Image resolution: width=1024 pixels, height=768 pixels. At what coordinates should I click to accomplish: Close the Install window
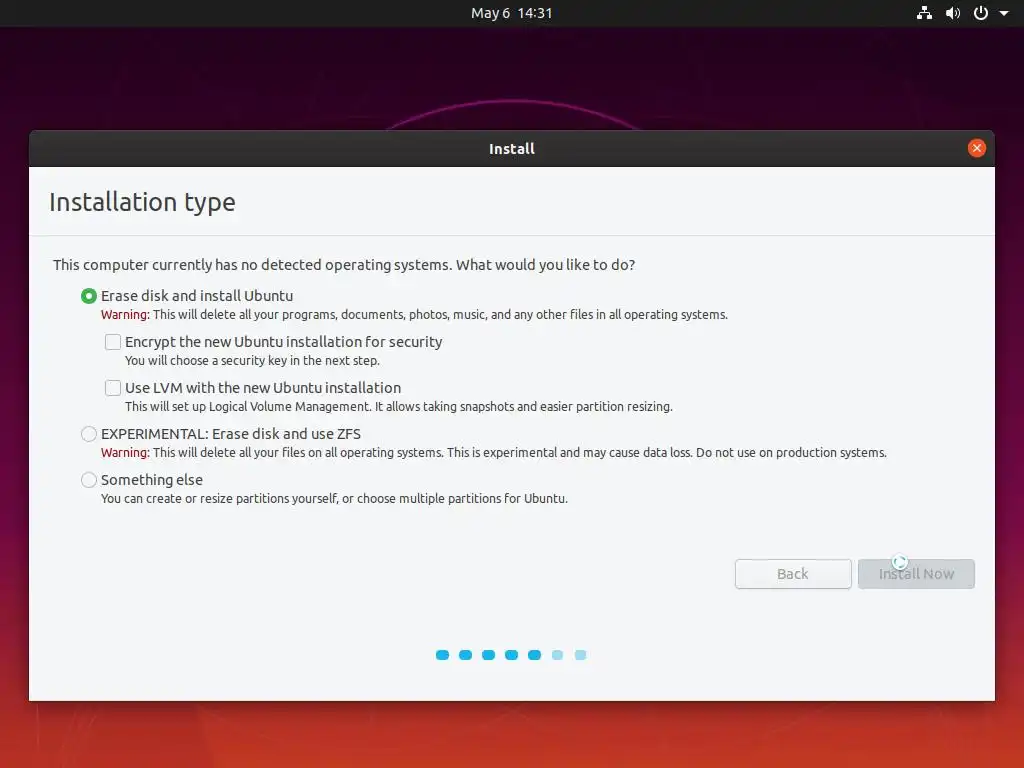(x=976, y=148)
